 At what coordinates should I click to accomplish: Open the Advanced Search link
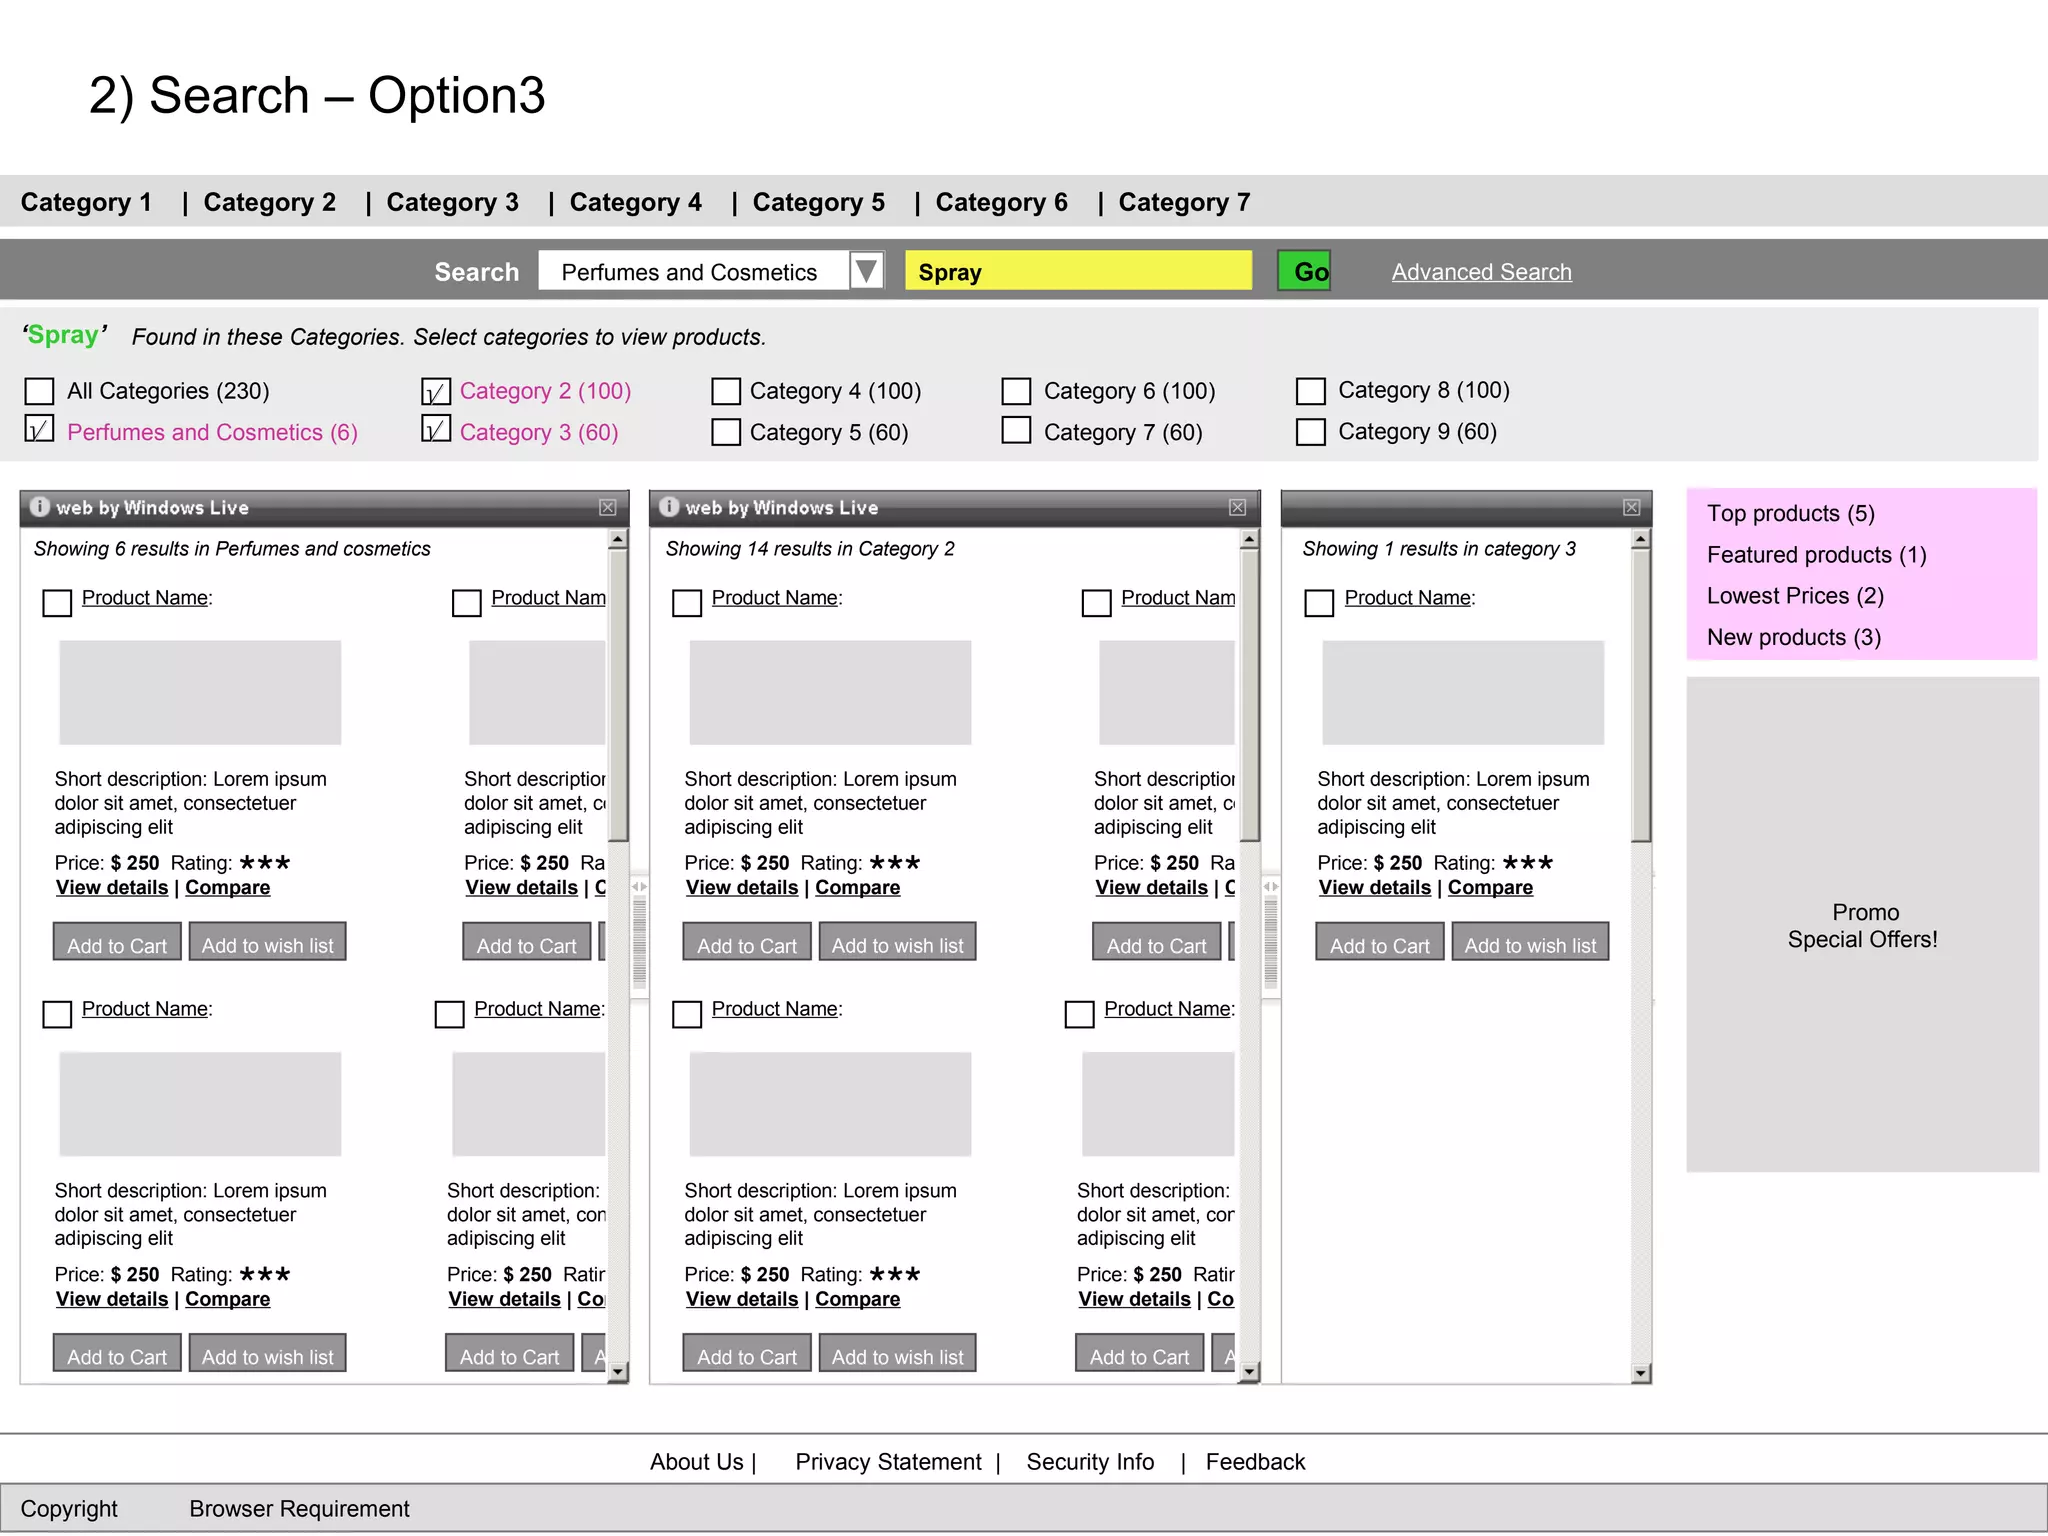point(1481,272)
